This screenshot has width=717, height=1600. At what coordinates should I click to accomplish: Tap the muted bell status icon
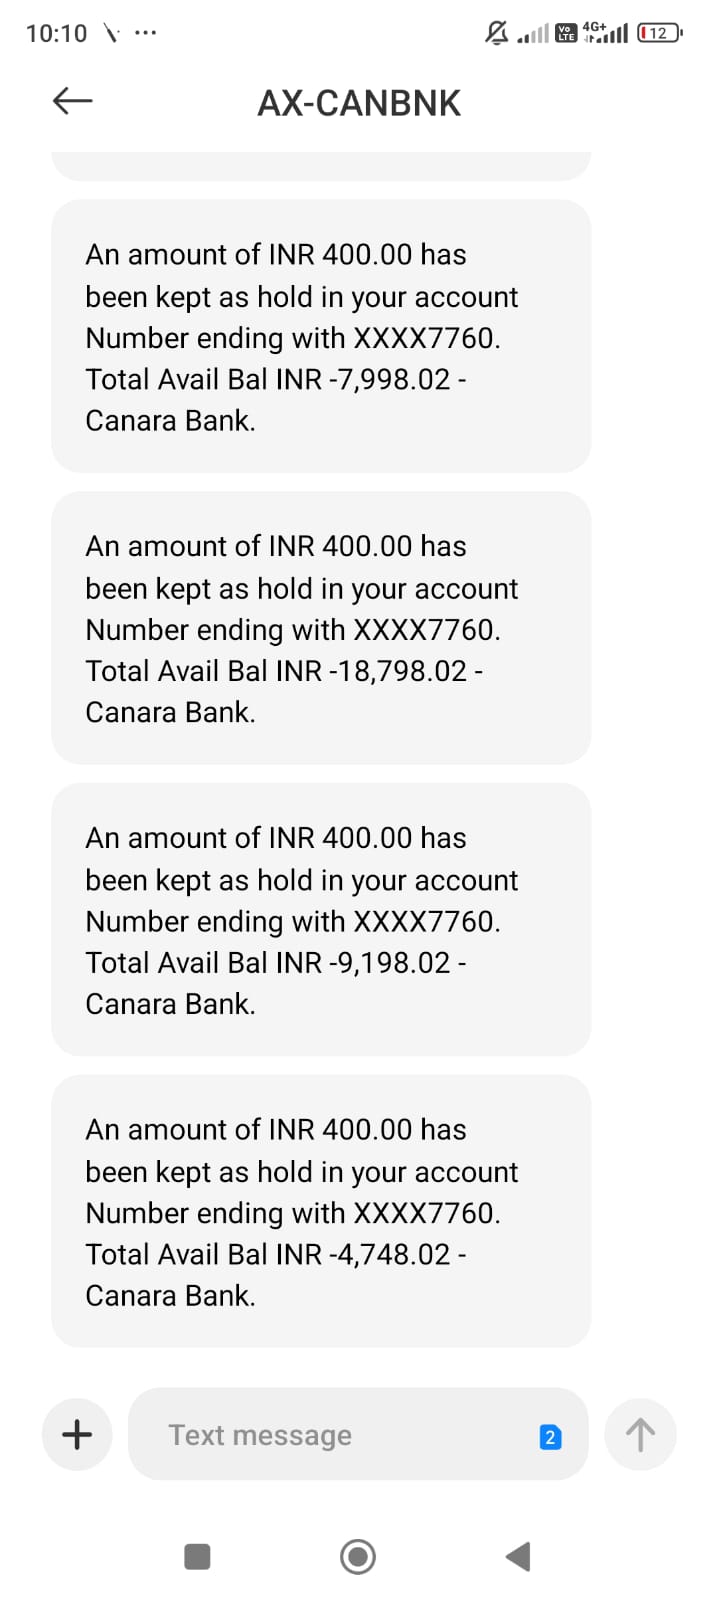point(497,33)
